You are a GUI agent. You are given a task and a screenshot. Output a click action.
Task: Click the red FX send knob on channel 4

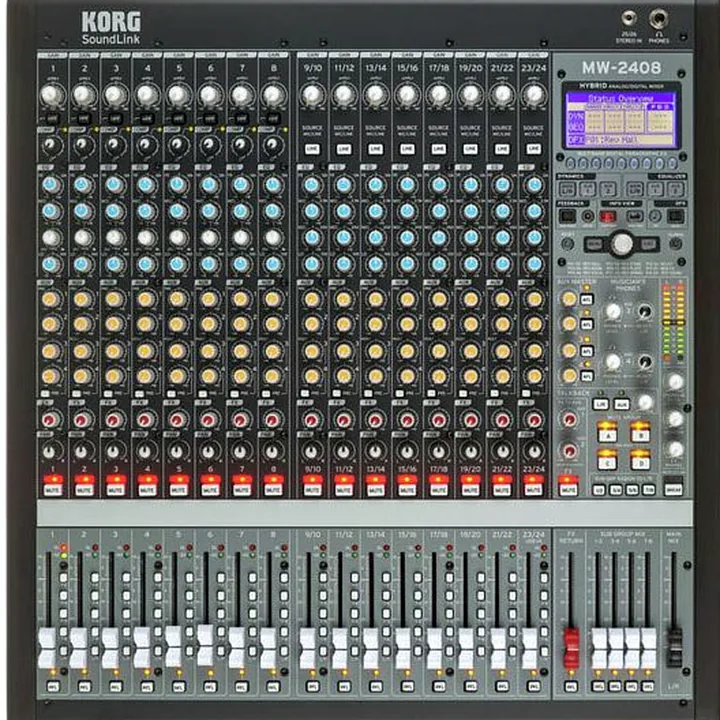[146, 420]
